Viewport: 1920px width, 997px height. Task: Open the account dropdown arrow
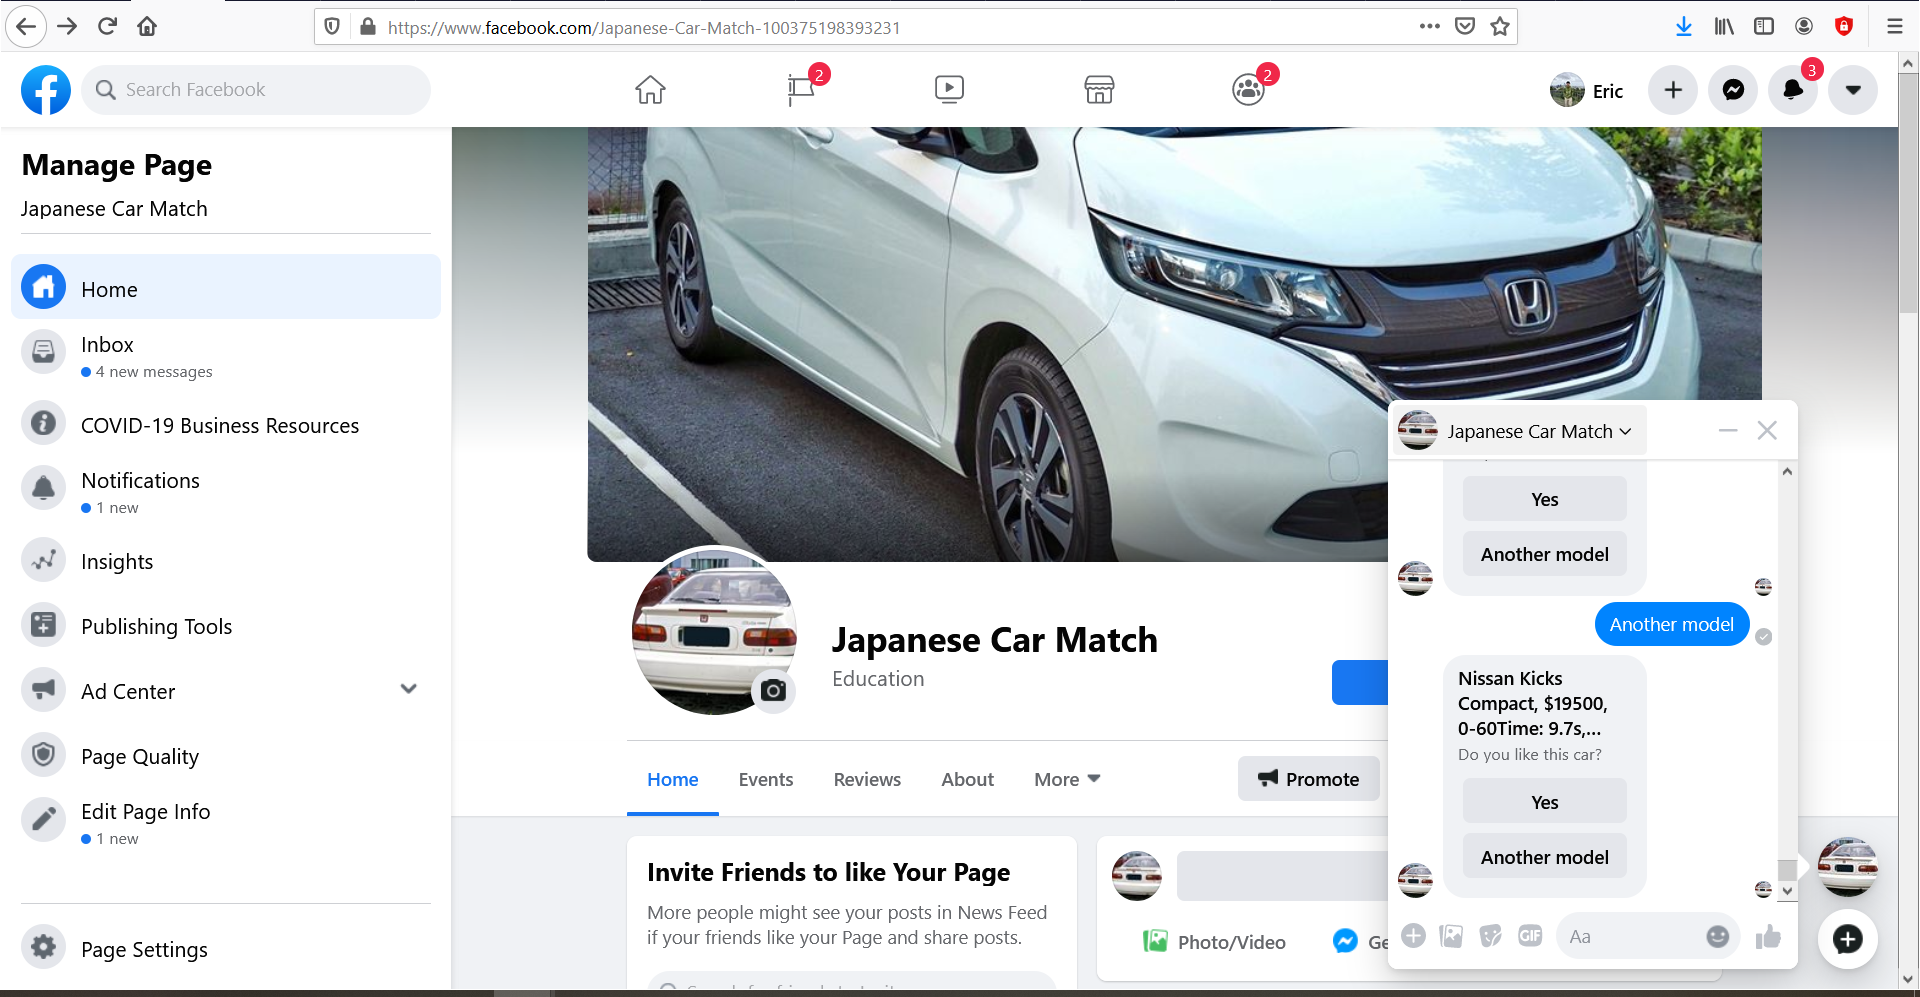(x=1853, y=90)
